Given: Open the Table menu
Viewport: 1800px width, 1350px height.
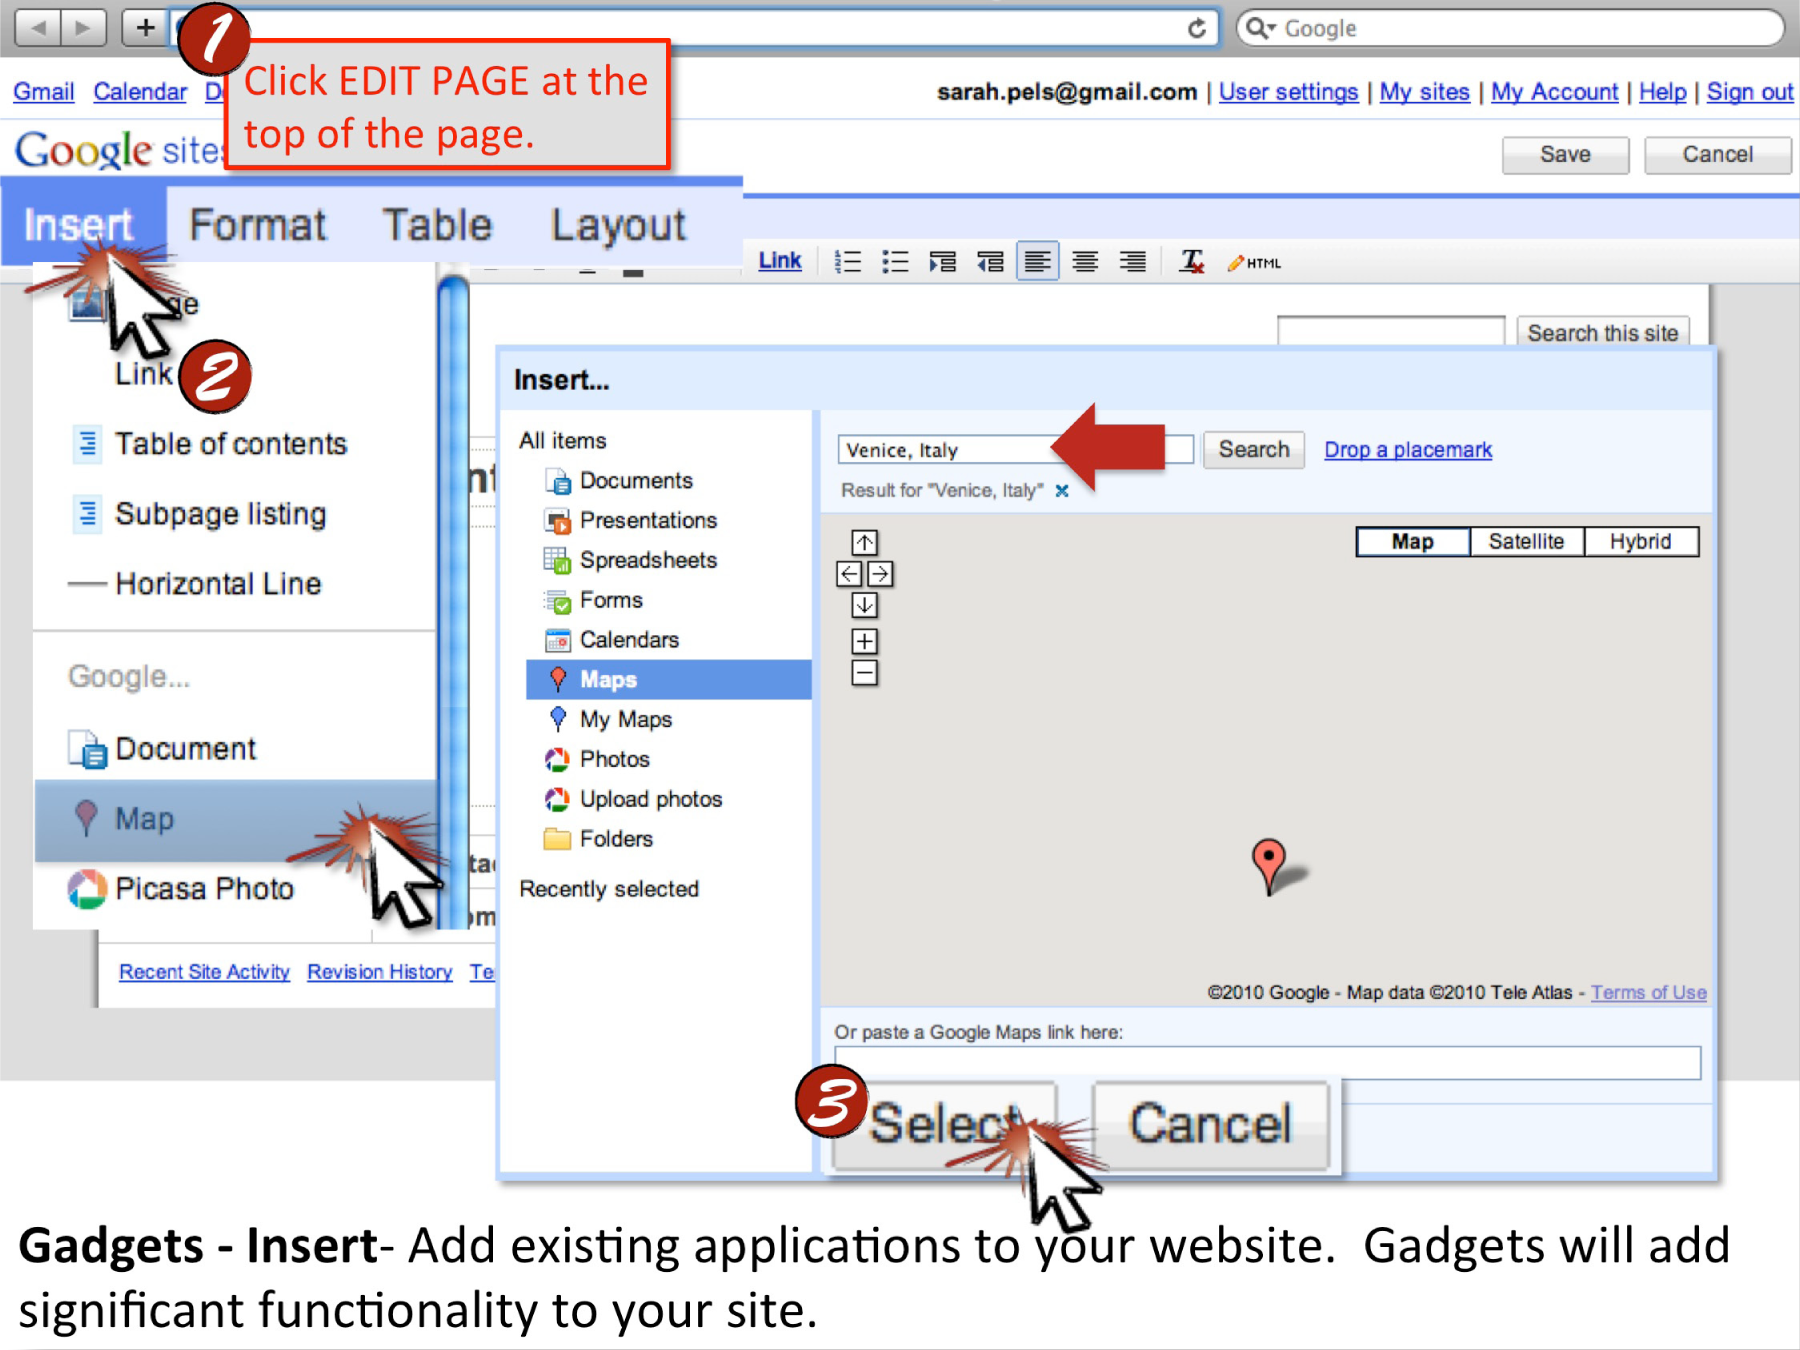Looking at the screenshot, I should point(437,225).
